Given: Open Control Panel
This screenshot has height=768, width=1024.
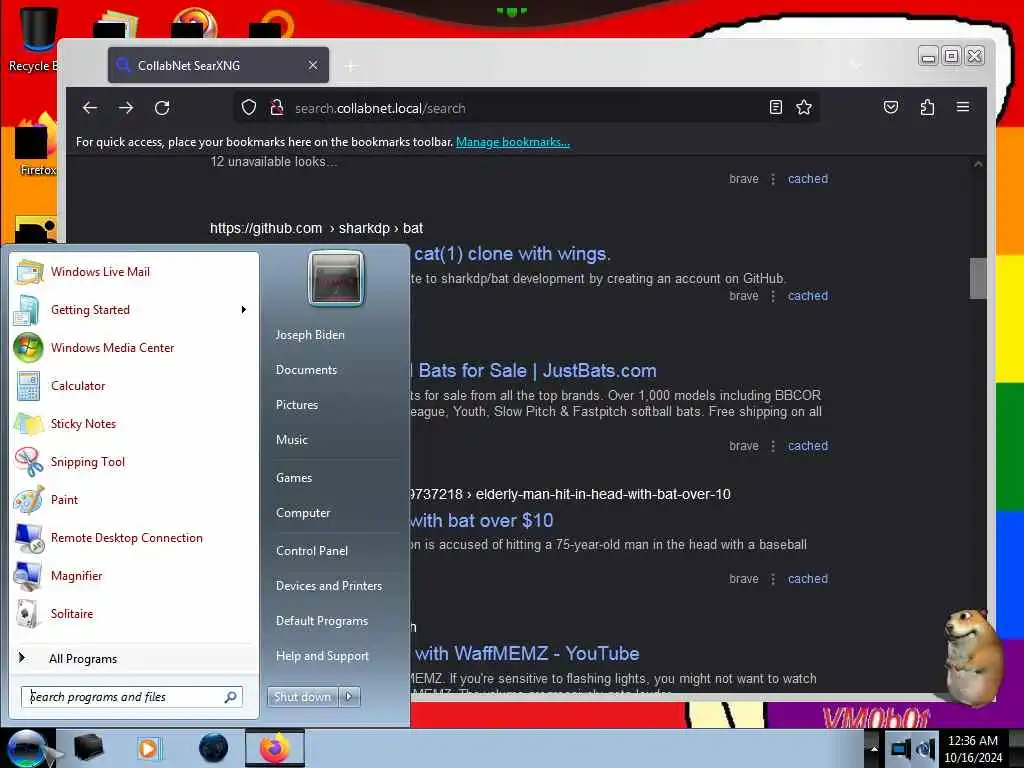Looking at the screenshot, I should (312, 551).
